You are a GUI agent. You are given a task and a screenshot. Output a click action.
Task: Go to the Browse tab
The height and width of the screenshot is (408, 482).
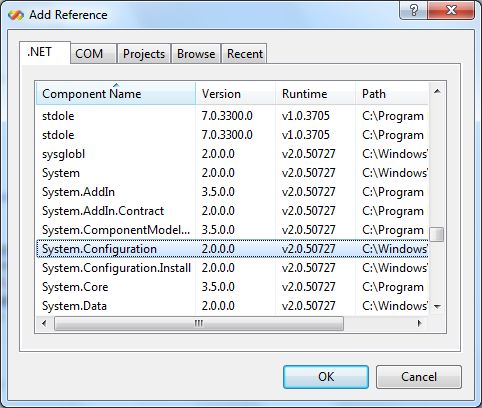(x=196, y=54)
